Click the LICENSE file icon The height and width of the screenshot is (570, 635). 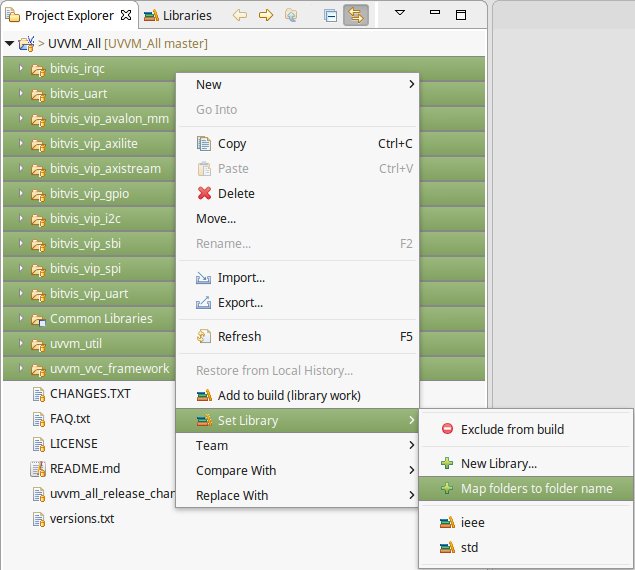pos(38,444)
